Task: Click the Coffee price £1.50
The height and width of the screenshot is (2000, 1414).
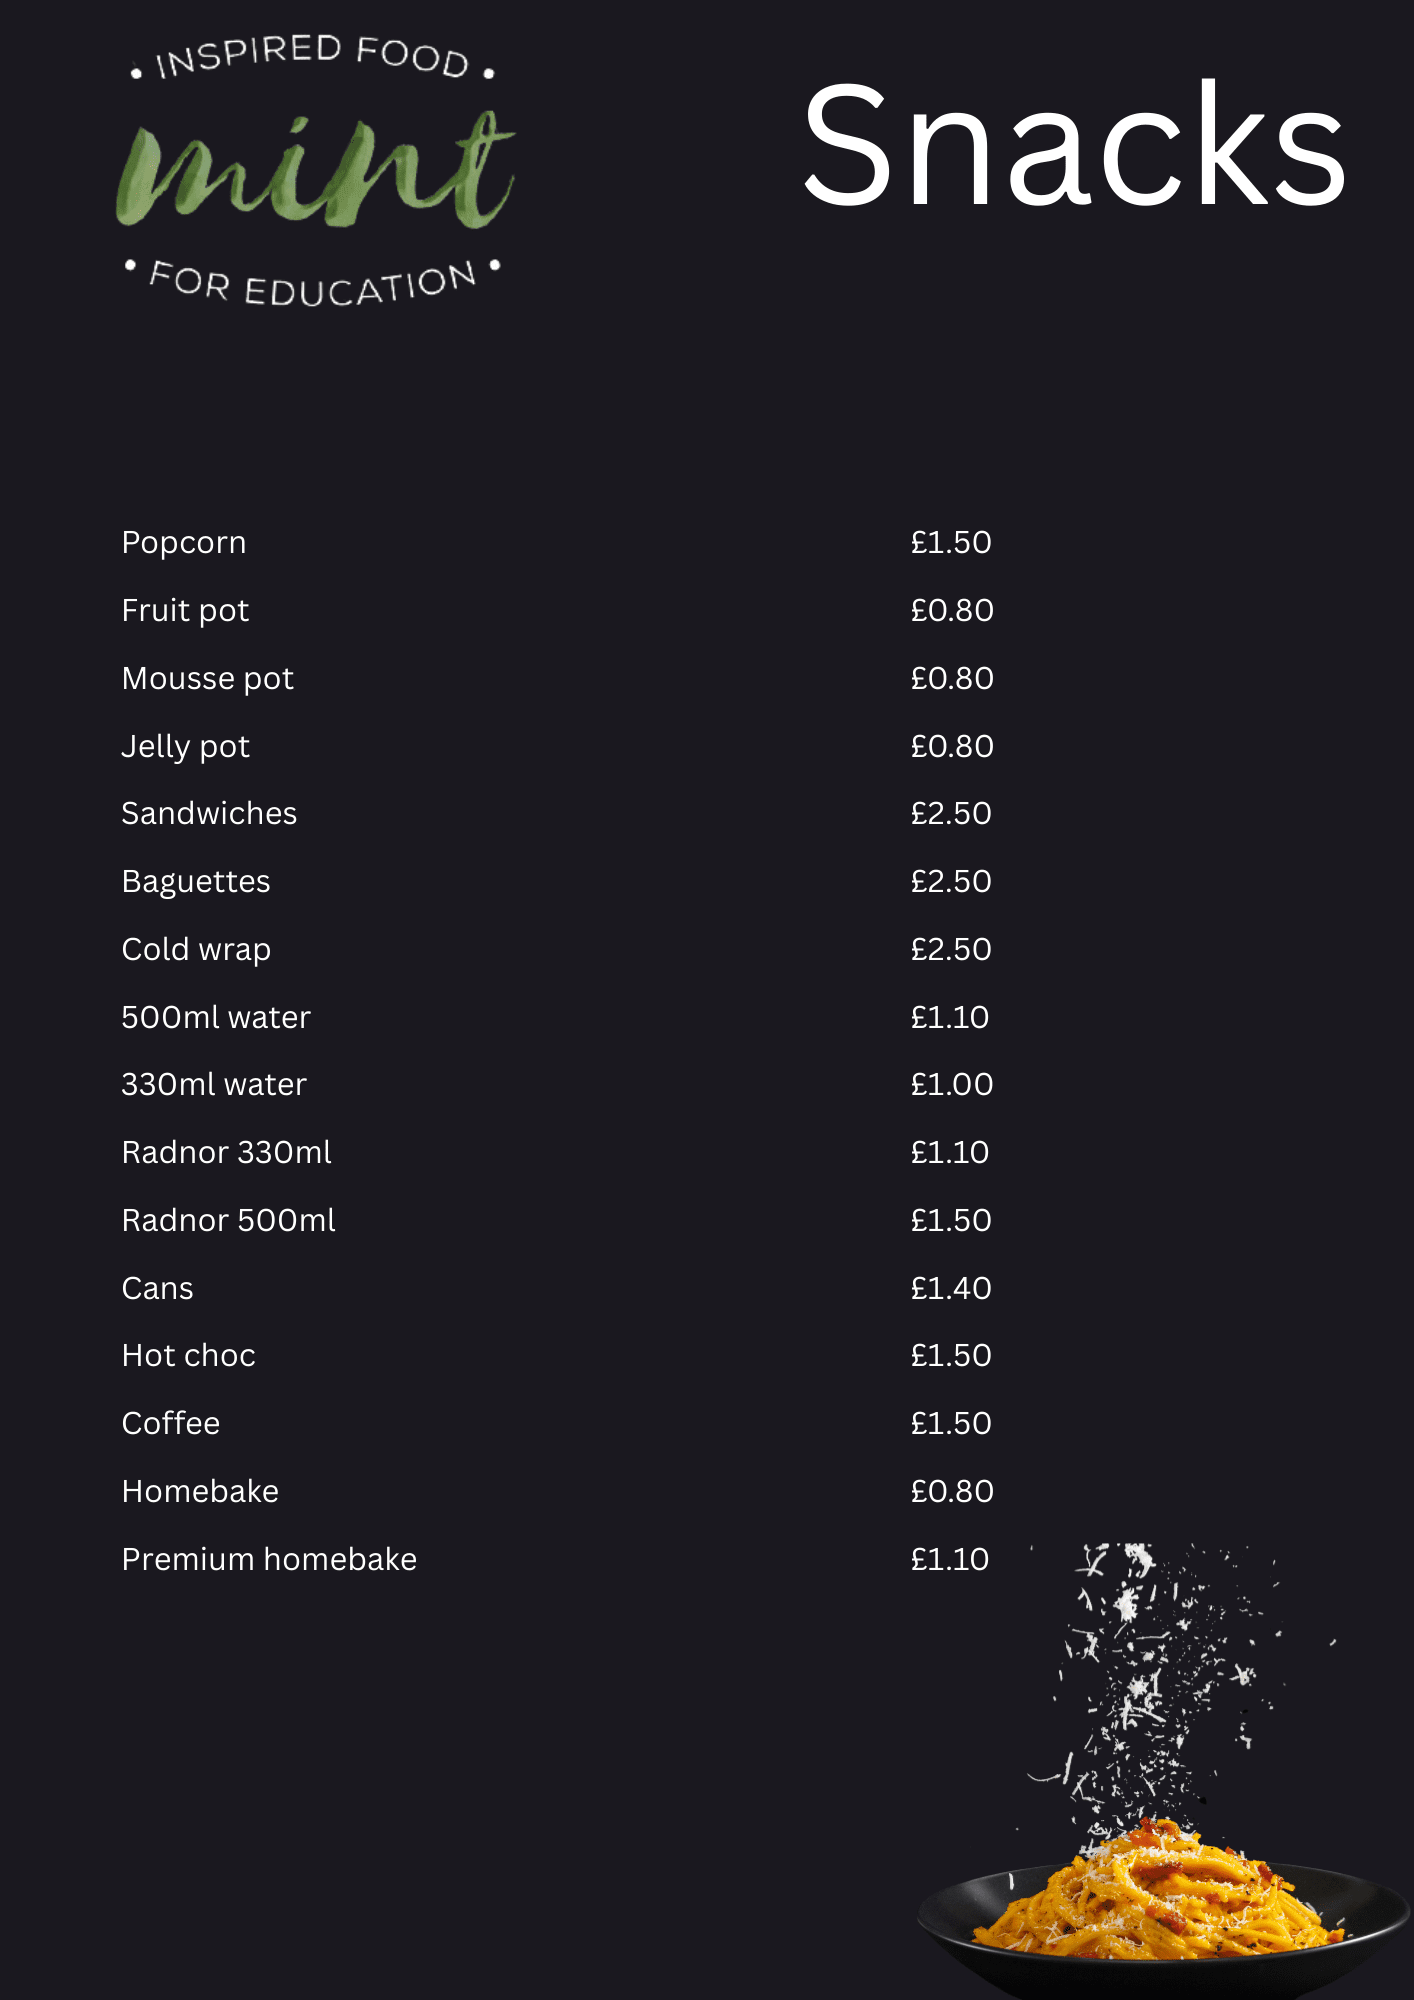Action: click(951, 1423)
